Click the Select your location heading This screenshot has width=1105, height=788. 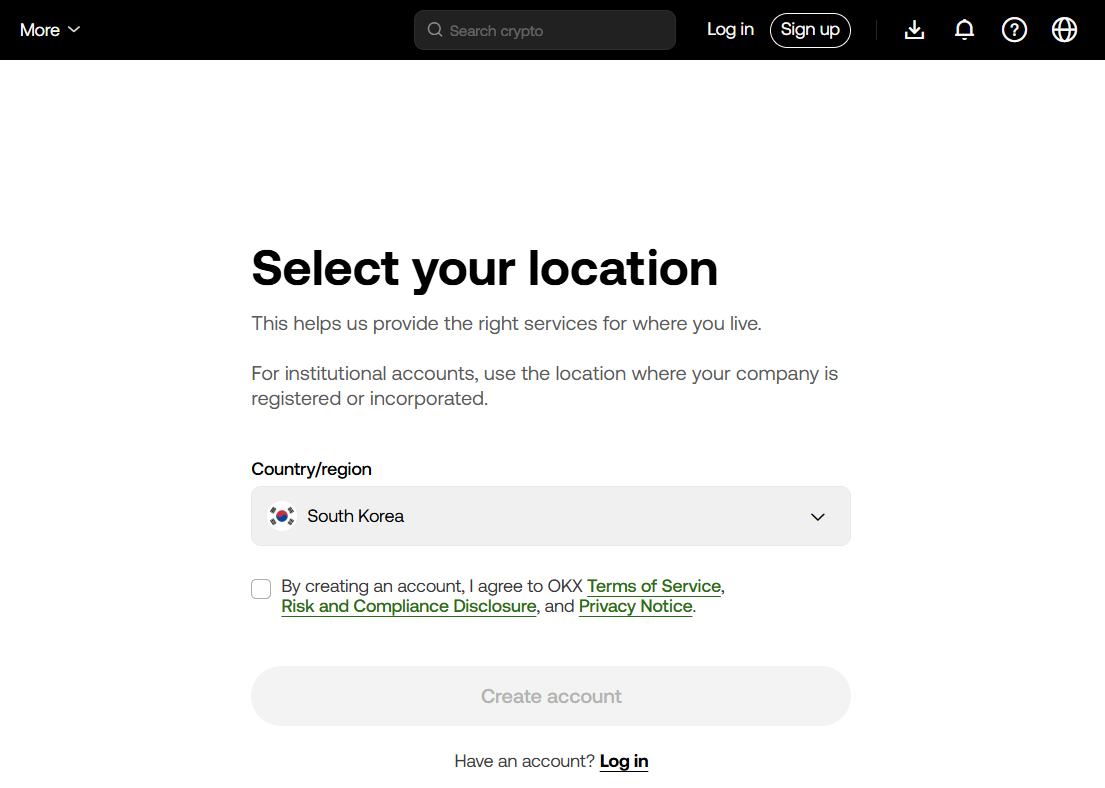pos(485,268)
